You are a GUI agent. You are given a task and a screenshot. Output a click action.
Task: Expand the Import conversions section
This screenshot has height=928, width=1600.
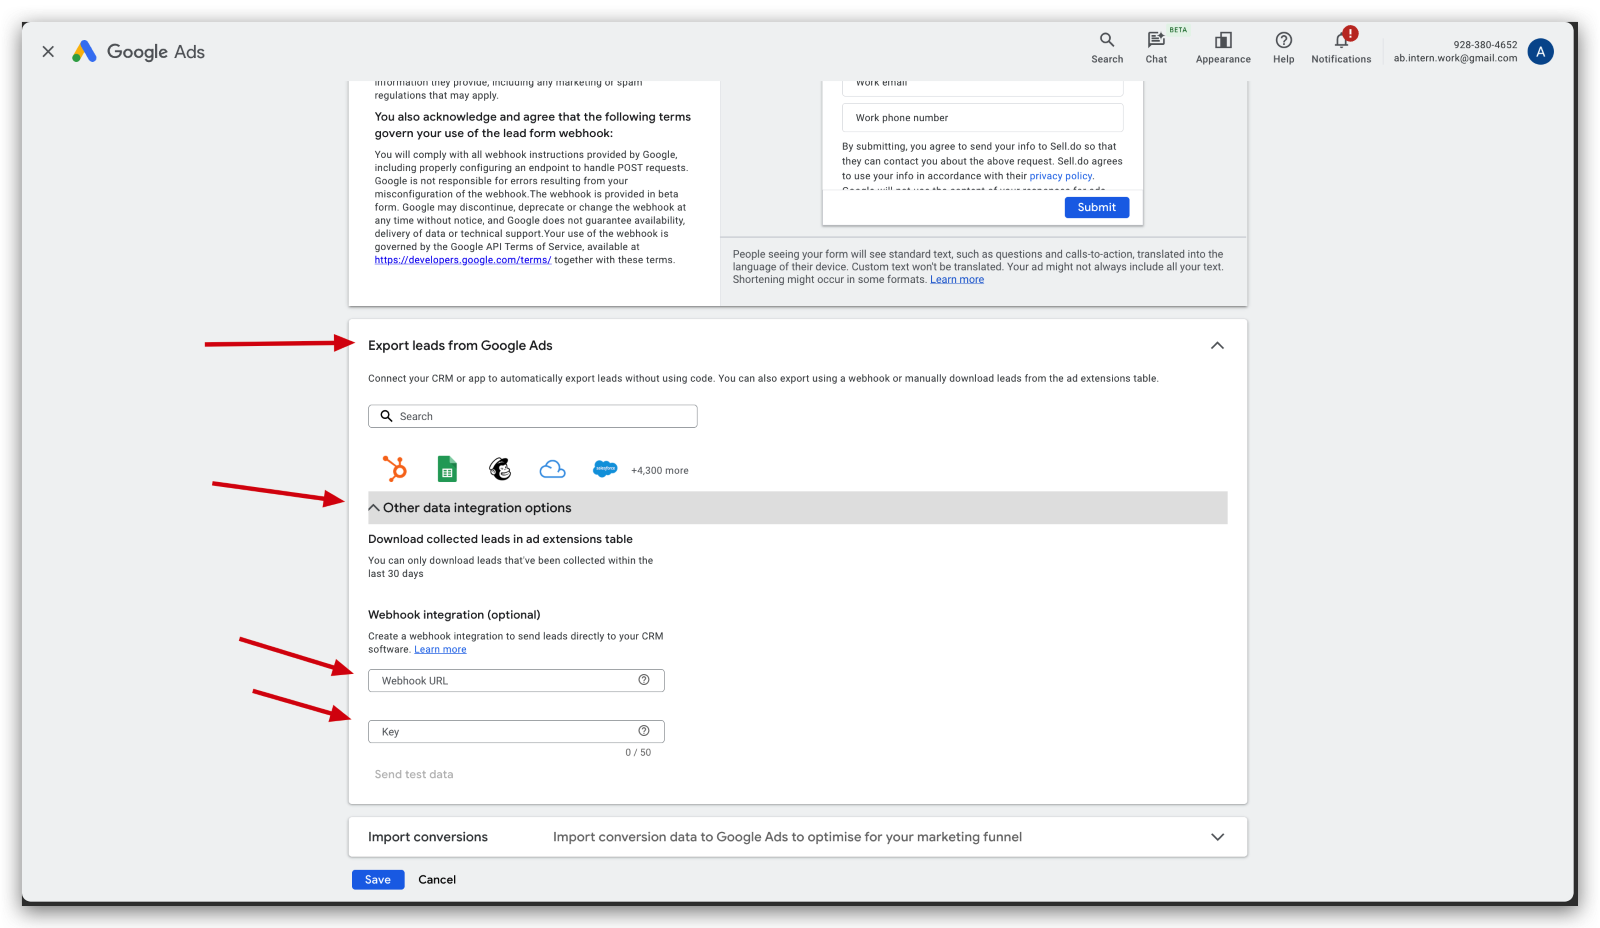[x=1217, y=837]
